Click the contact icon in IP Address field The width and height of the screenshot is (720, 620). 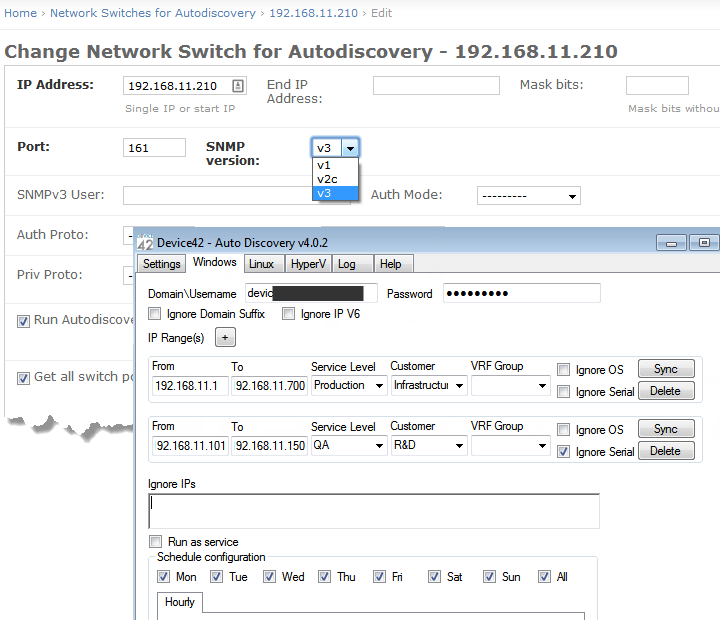point(238,86)
